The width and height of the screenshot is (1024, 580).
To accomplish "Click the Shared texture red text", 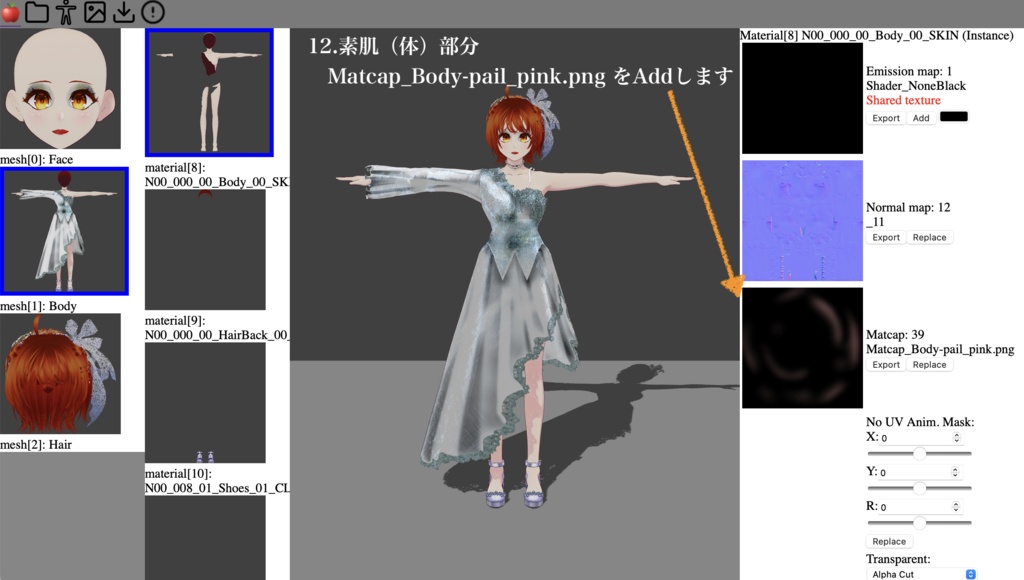I will click(903, 101).
